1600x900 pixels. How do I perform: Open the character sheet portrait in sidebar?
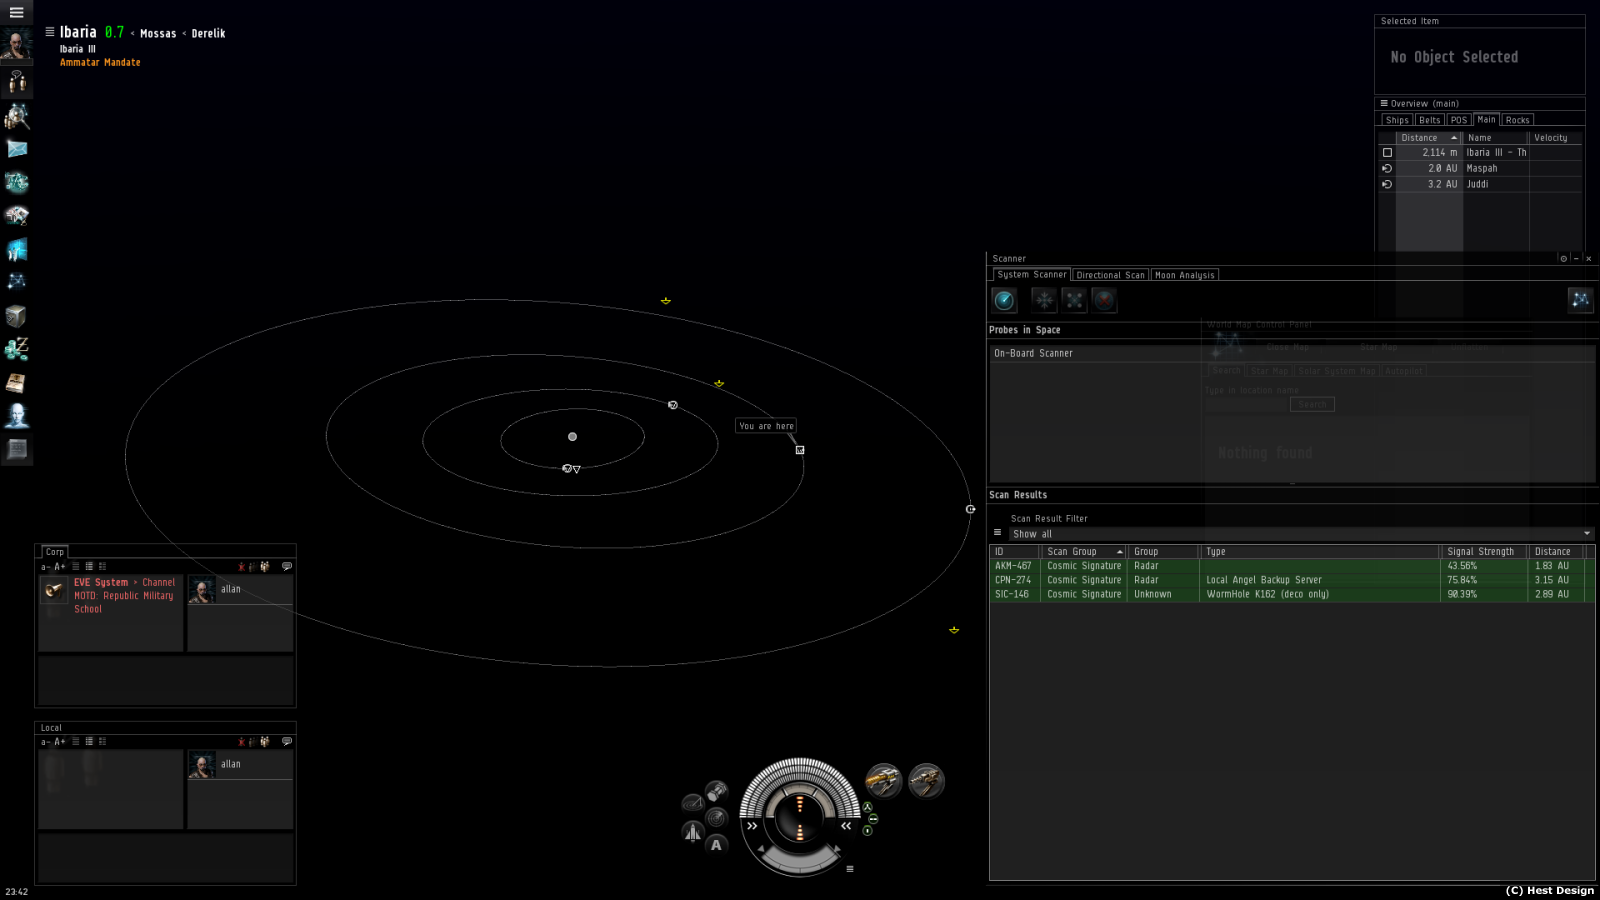pyautogui.click(x=16, y=46)
